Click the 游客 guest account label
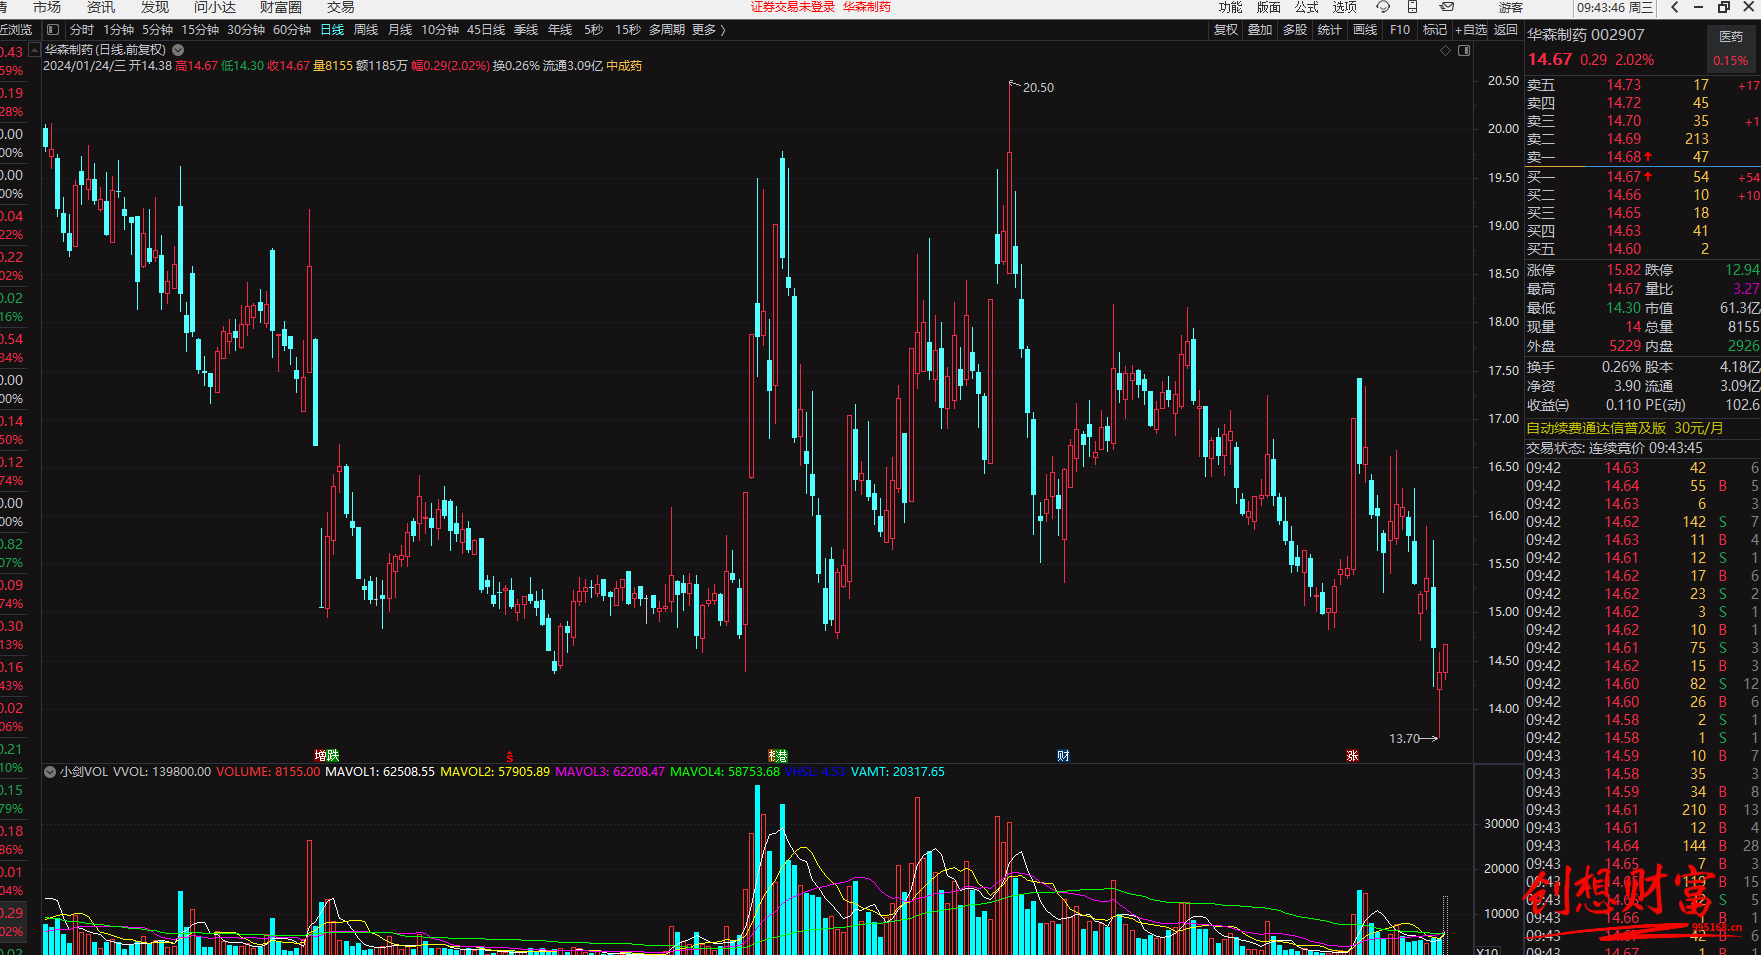The width and height of the screenshot is (1761, 955). (x=1510, y=7)
